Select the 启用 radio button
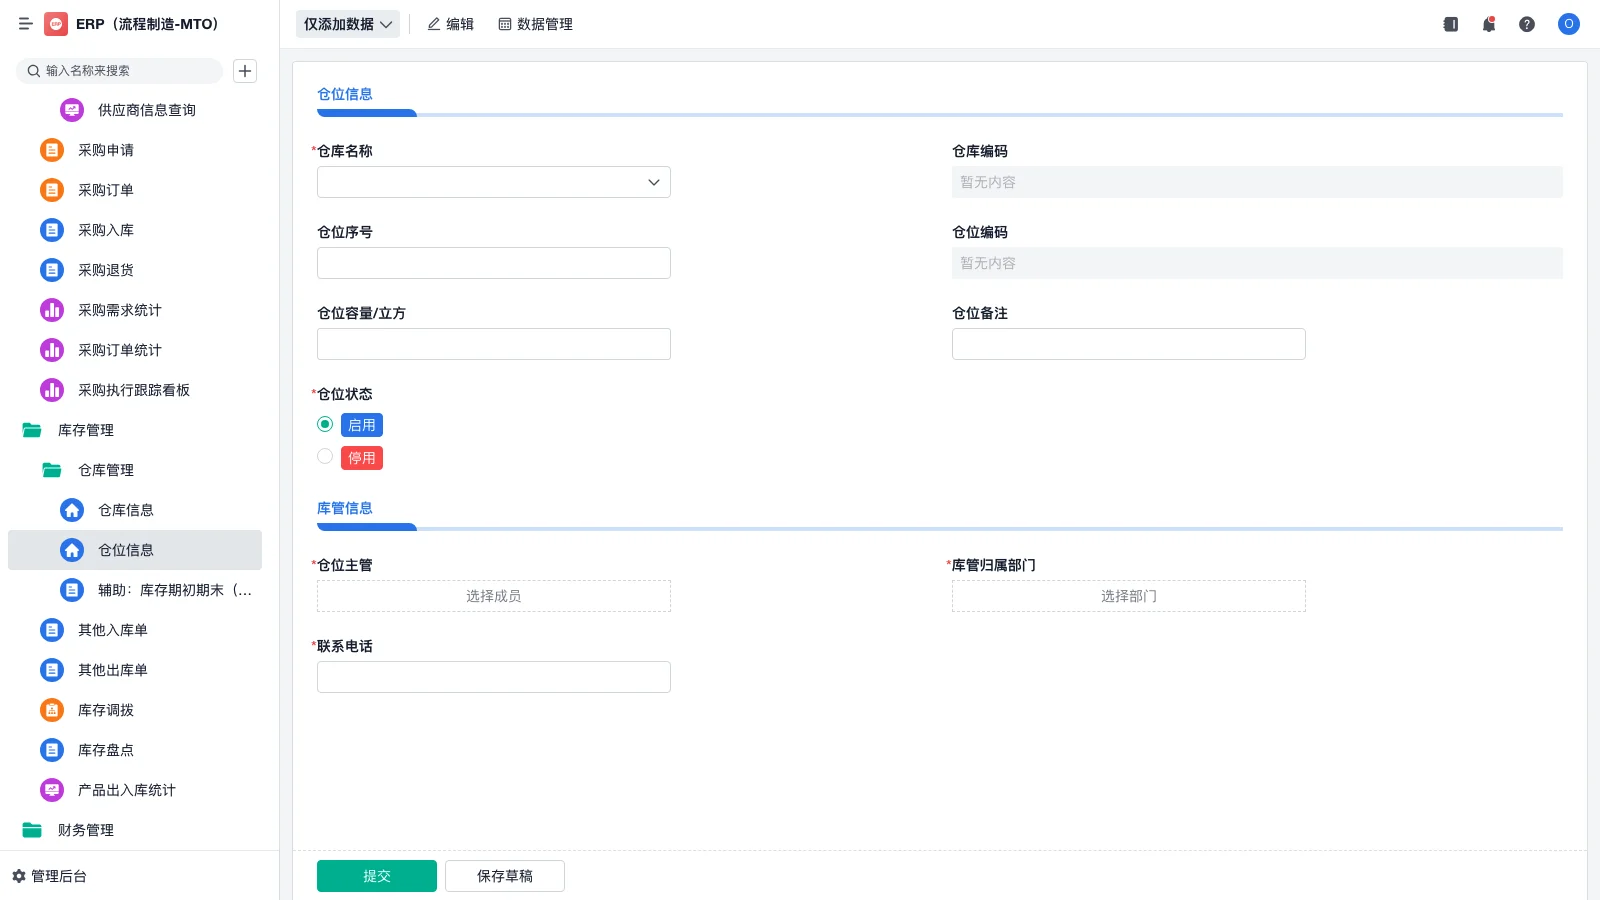Viewport: 1600px width, 900px height. click(x=324, y=424)
